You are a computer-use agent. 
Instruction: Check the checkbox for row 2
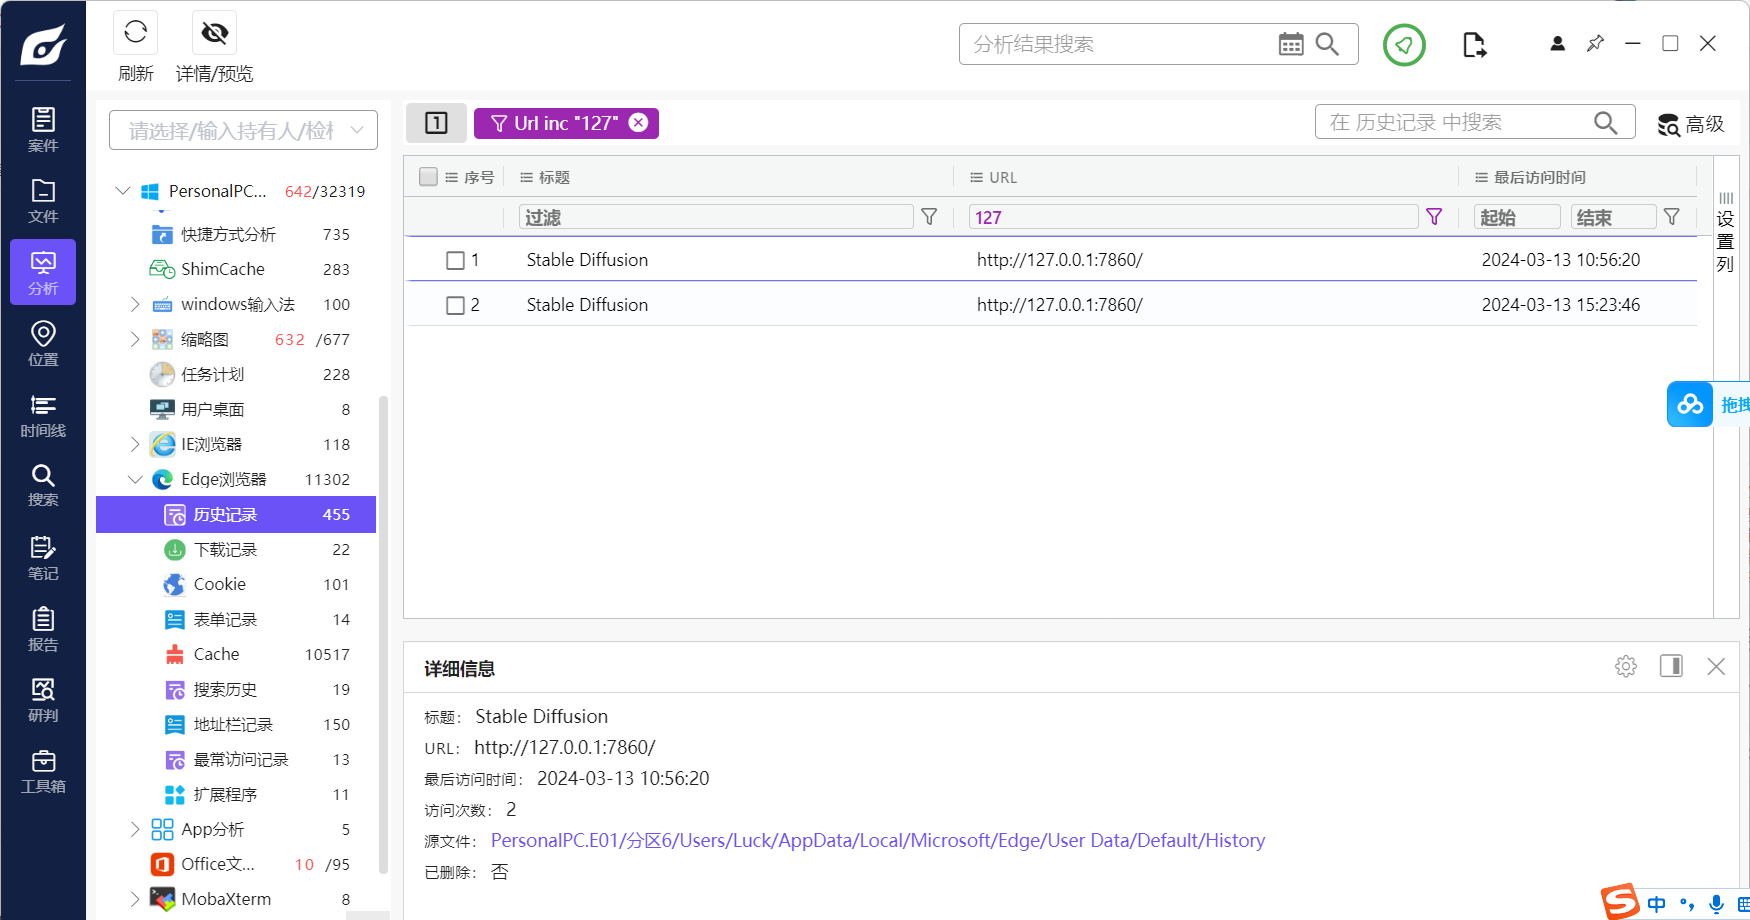tap(455, 305)
